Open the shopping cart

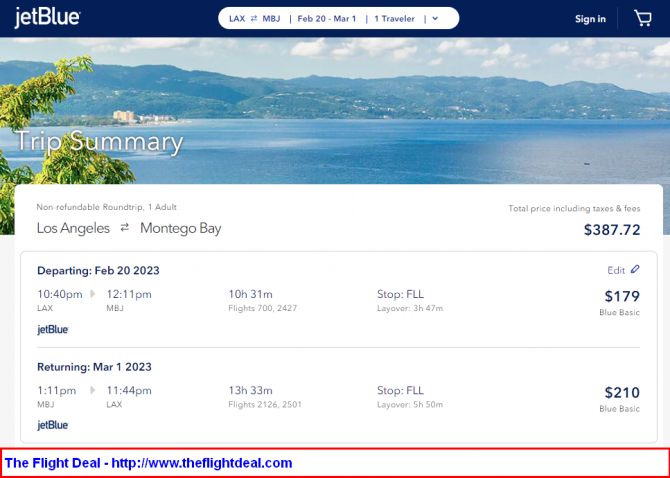pos(643,18)
